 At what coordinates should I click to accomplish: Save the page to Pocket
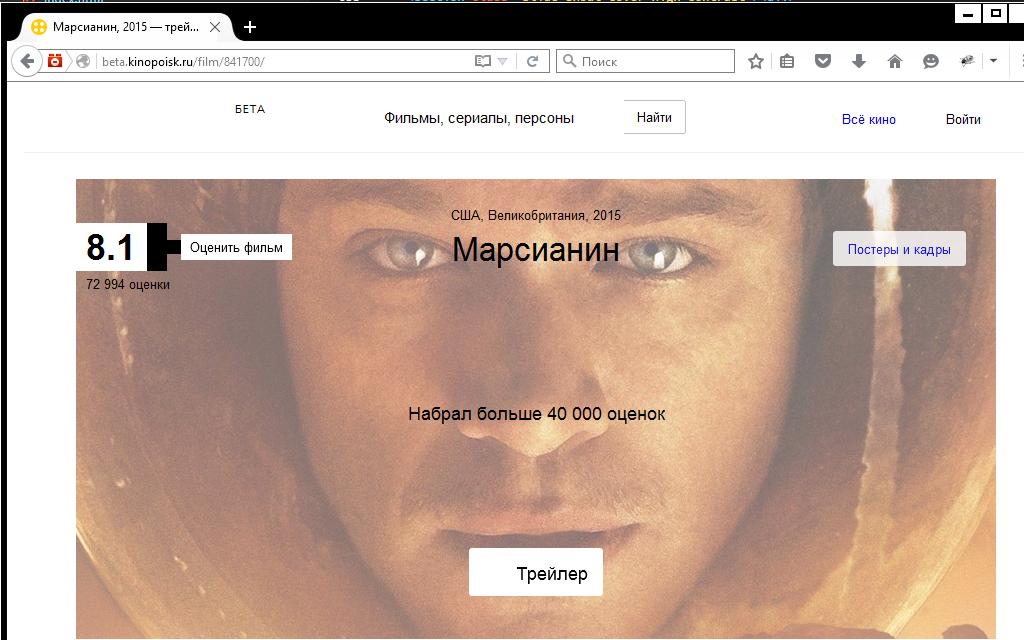coord(823,61)
